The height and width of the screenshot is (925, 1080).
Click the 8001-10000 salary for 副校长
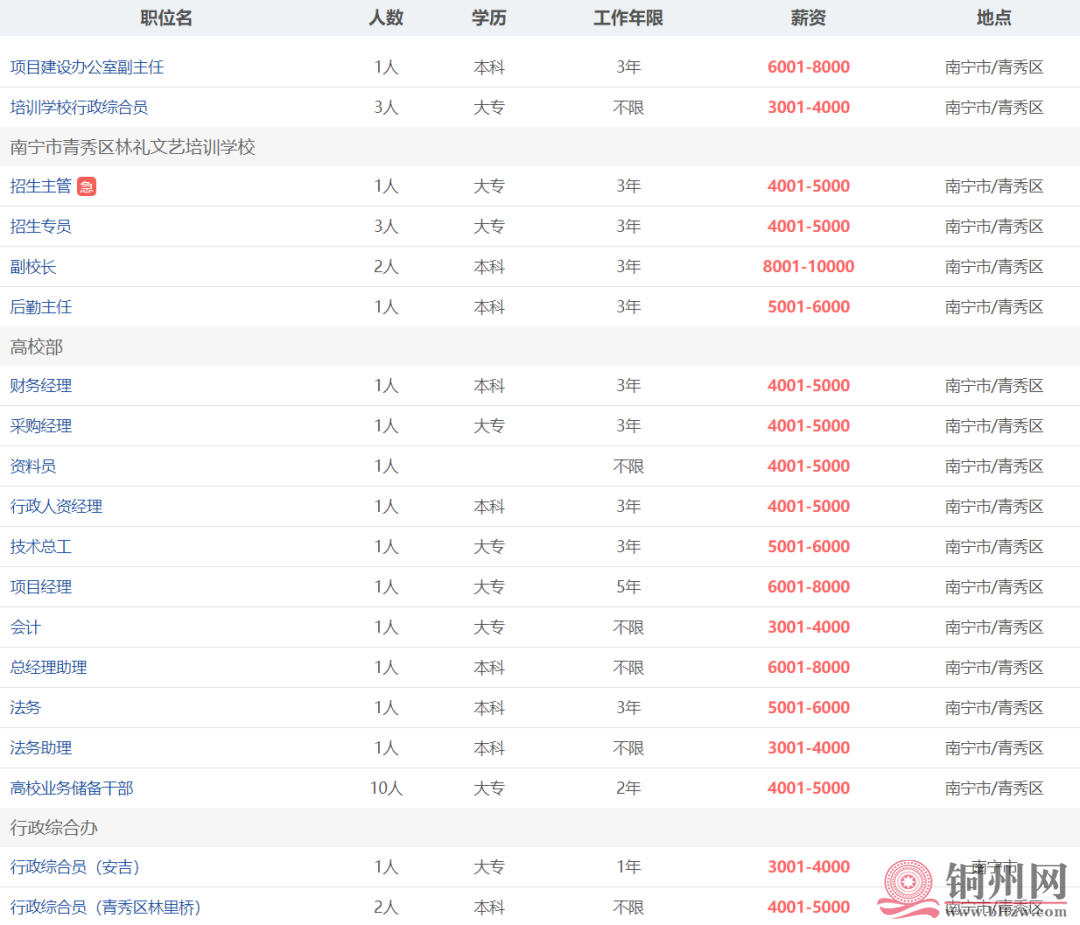click(808, 267)
